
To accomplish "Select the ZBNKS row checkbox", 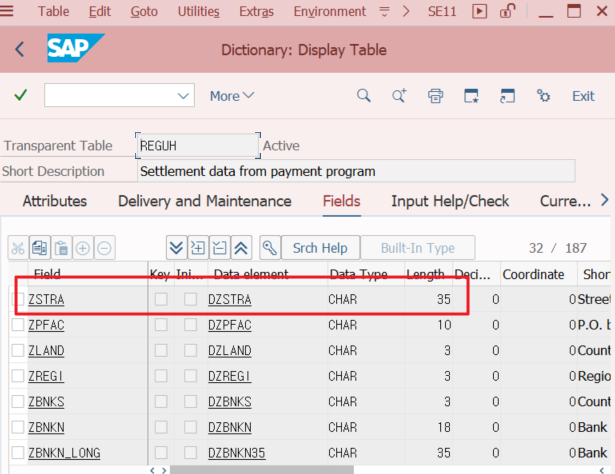I will point(18,401).
